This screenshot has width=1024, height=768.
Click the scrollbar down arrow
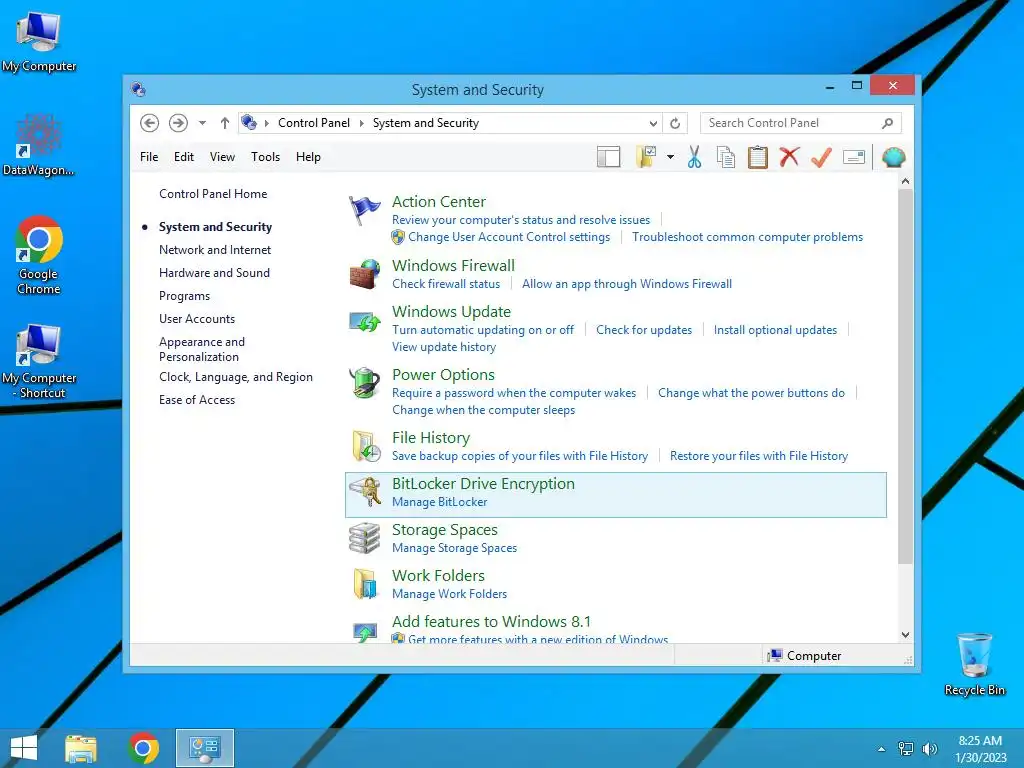(x=905, y=635)
